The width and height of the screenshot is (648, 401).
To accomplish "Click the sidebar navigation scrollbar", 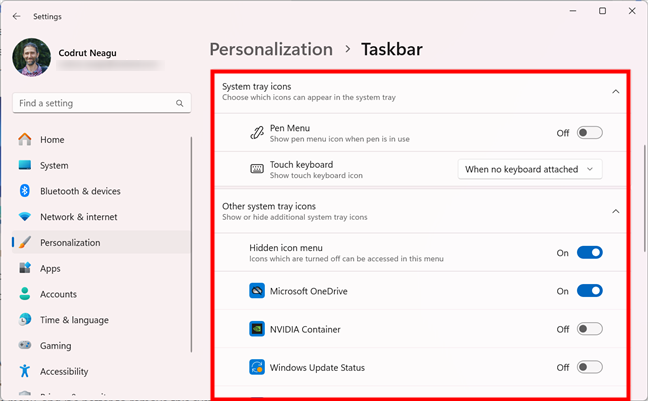I will pos(191,244).
